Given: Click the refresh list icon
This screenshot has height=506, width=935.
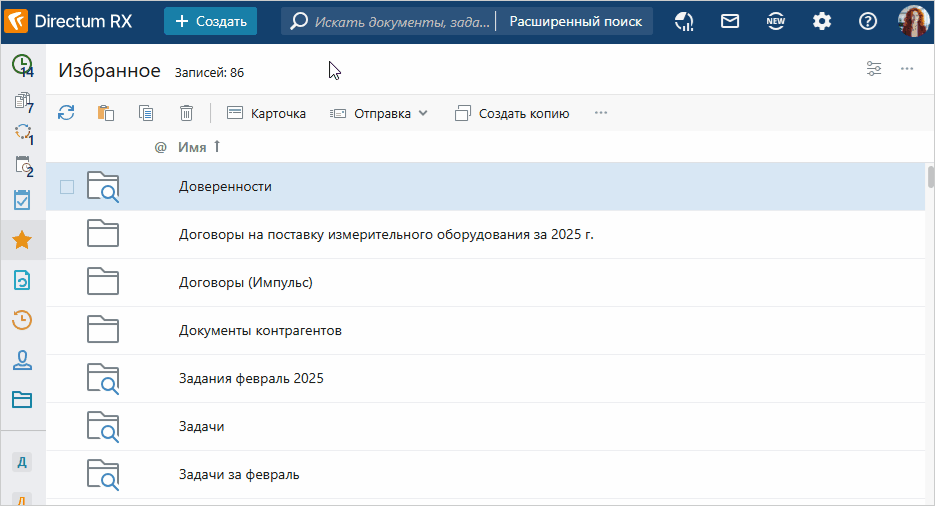Looking at the screenshot, I should pyautogui.click(x=66, y=113).
